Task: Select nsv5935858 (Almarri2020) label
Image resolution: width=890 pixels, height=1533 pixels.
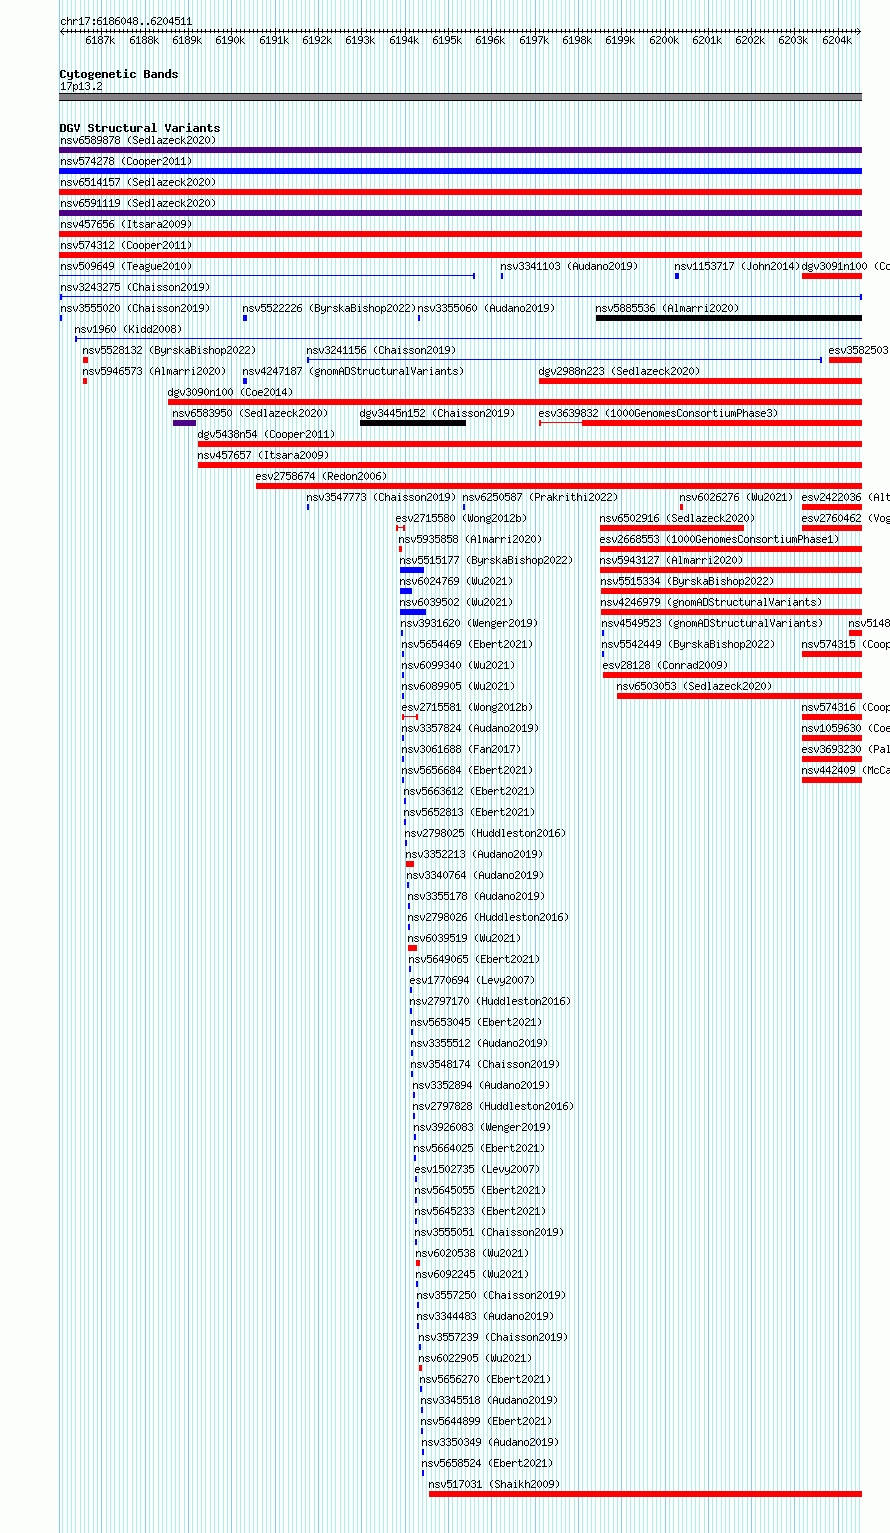Action: pos(470,540)
